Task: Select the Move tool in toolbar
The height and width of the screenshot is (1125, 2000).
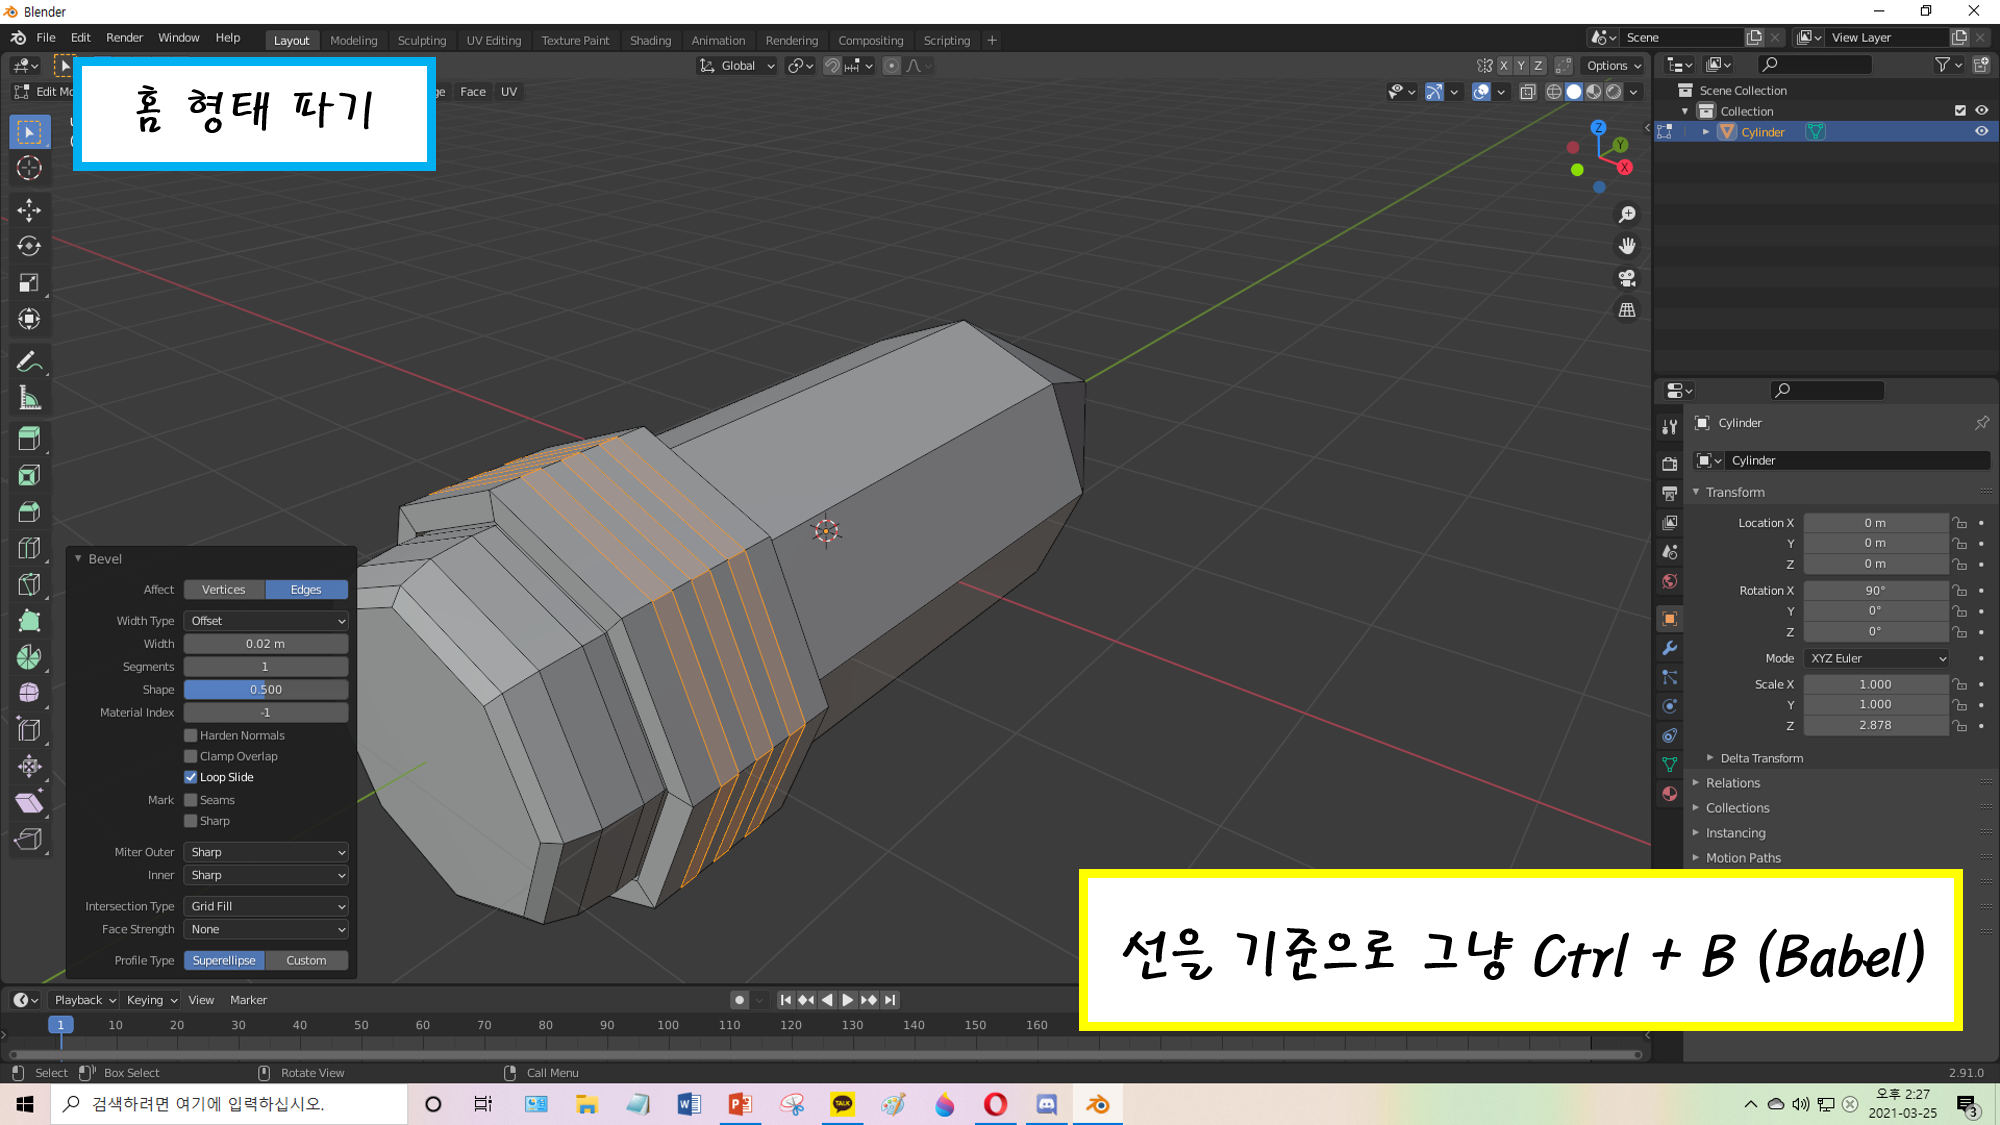Action: click(x=29, y=209)
